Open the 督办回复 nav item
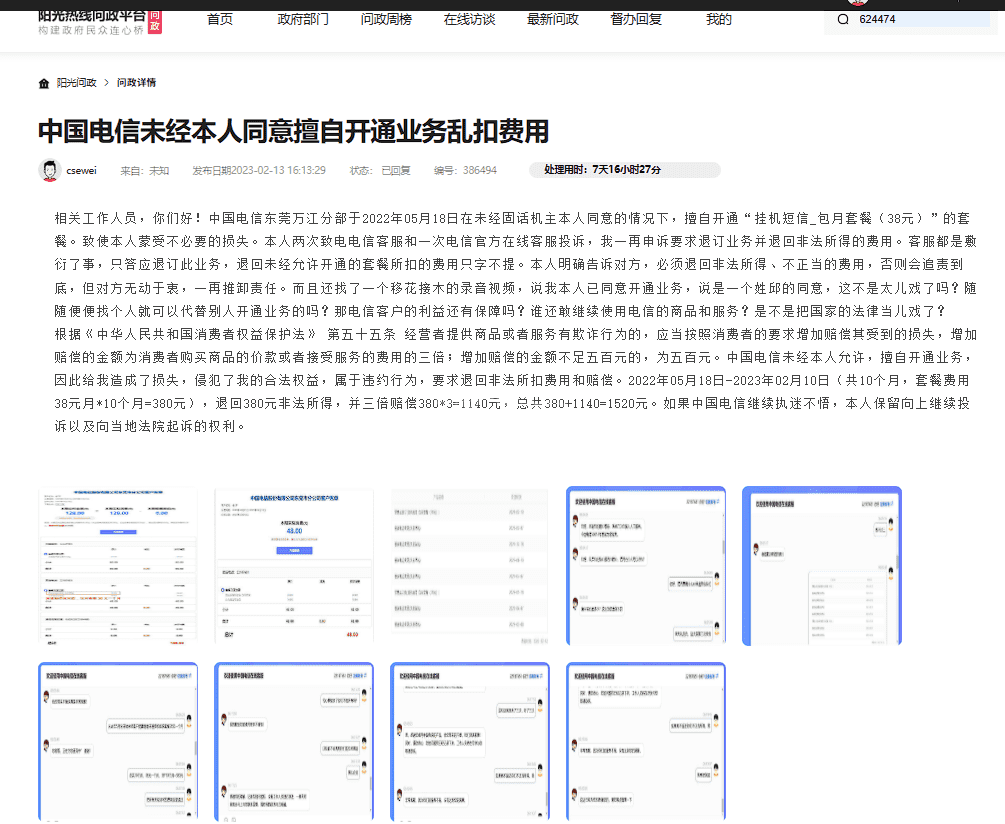This screenshot has width=1005, height=824. coord(636,19)
